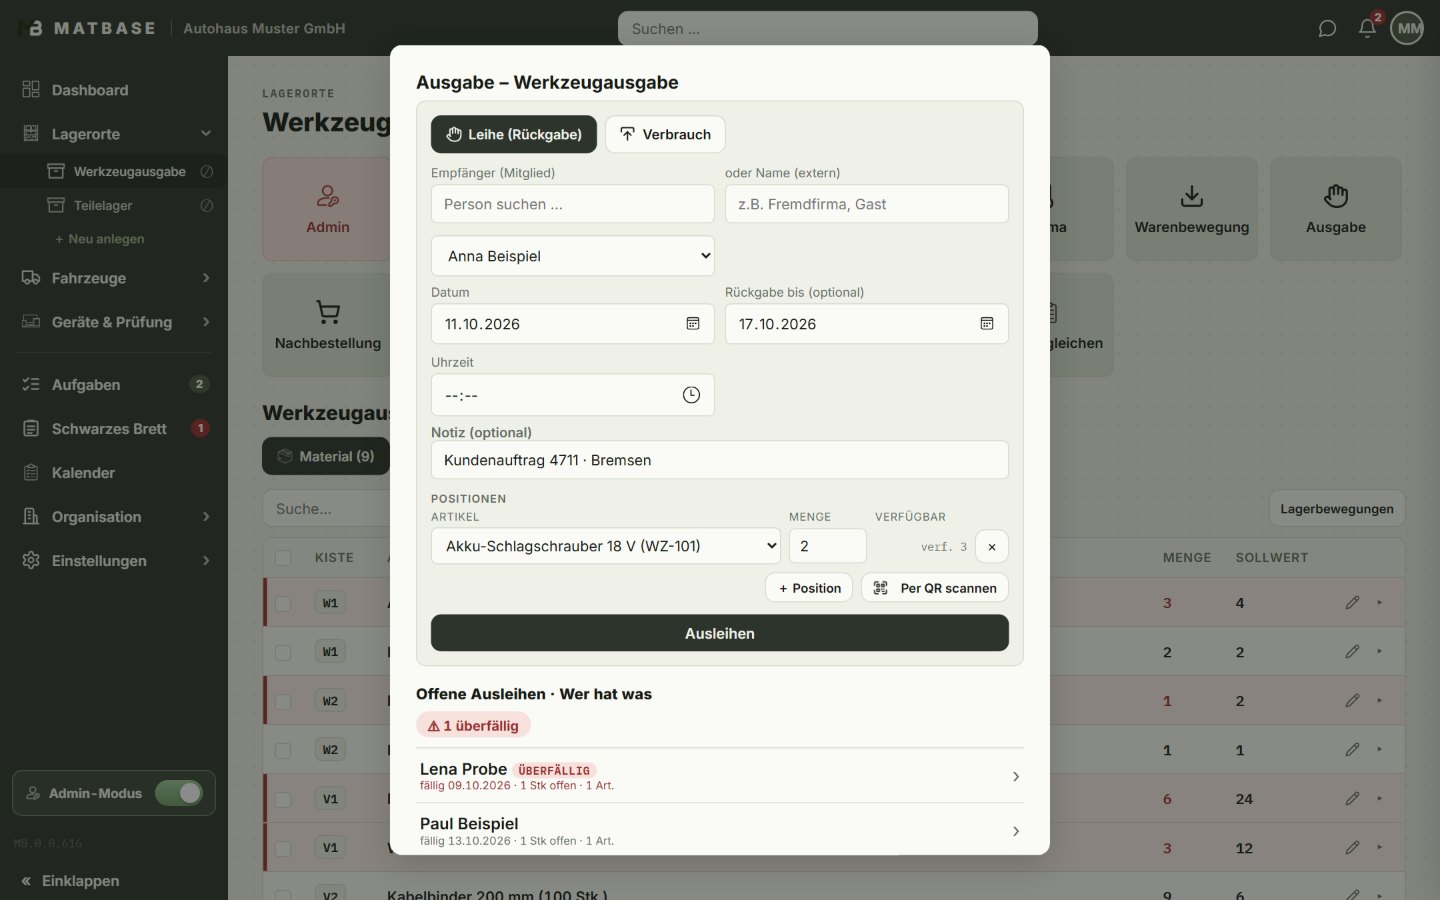Open Aufgaben in the sidebar
This screenshot has height=900, width=1440.
point(114,385)
